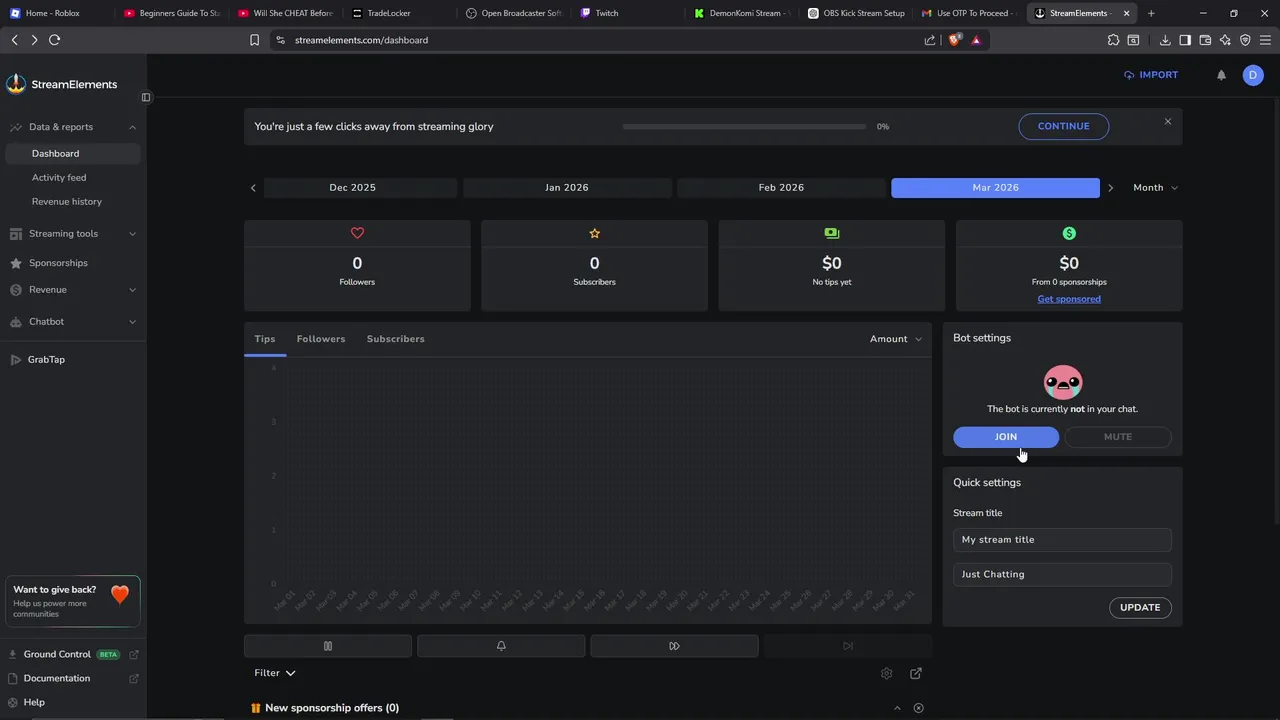Click the Subscribers star icon
The height and width of the screenshot is (720, 1280).
pos(594,233)
